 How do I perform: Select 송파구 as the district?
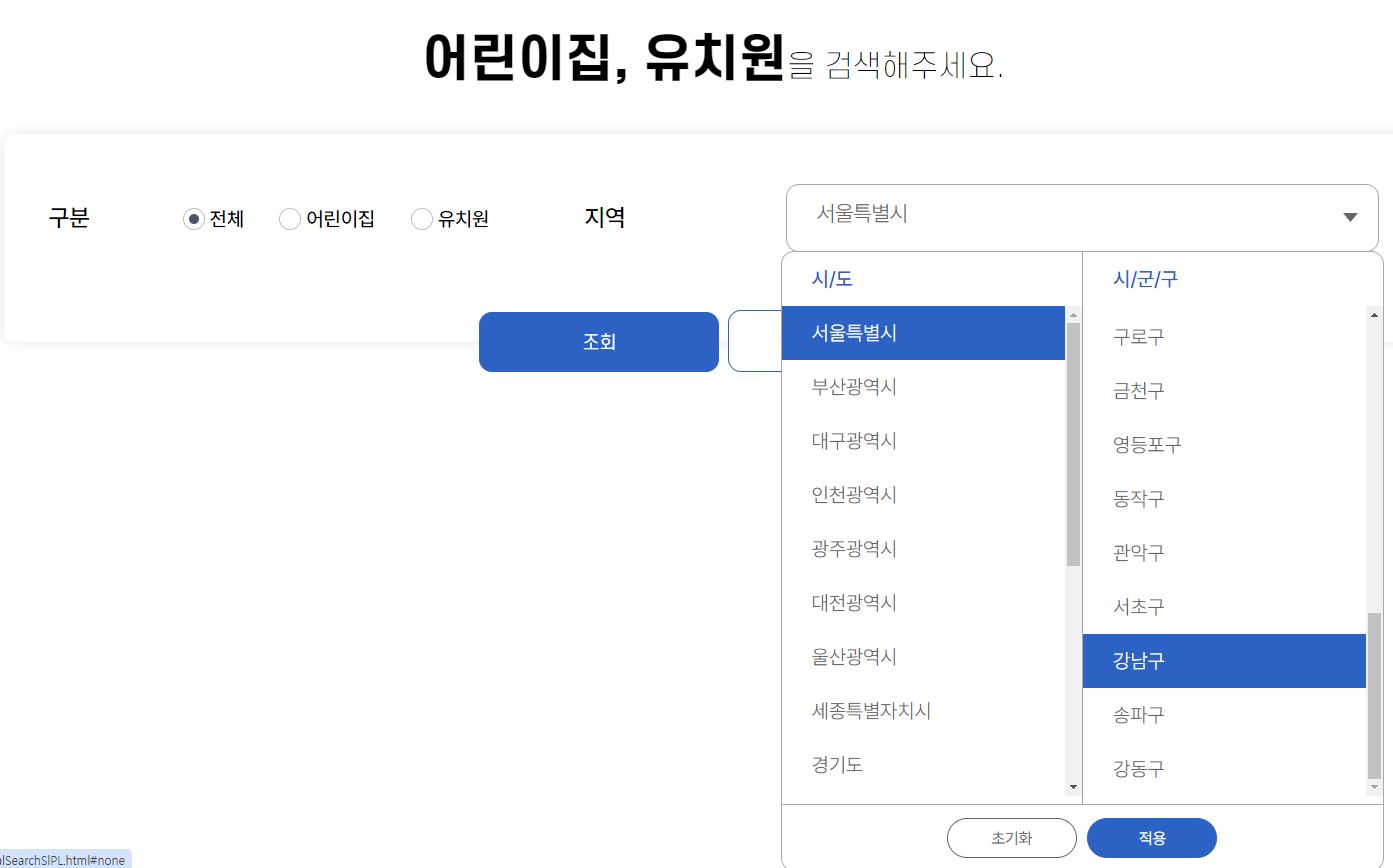click(1138, 714)
